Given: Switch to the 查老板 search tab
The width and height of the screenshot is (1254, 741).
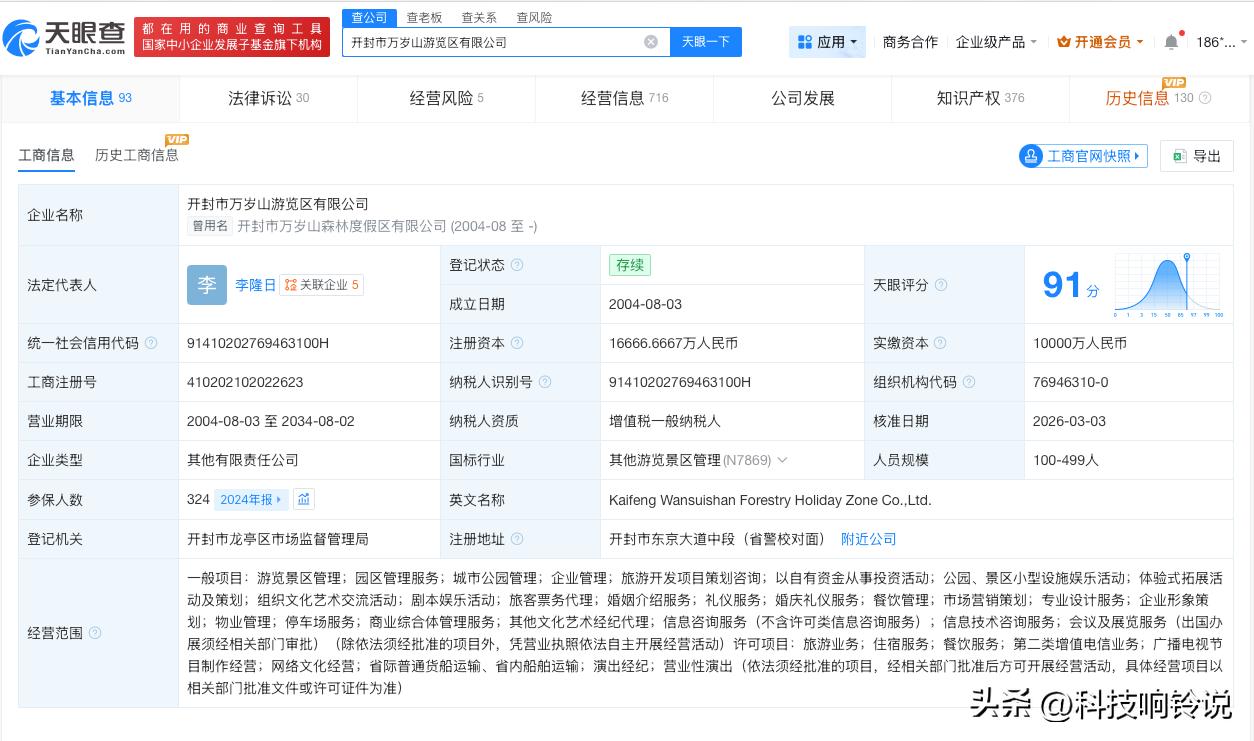Looking at the screenshot, I should [424, 17].
